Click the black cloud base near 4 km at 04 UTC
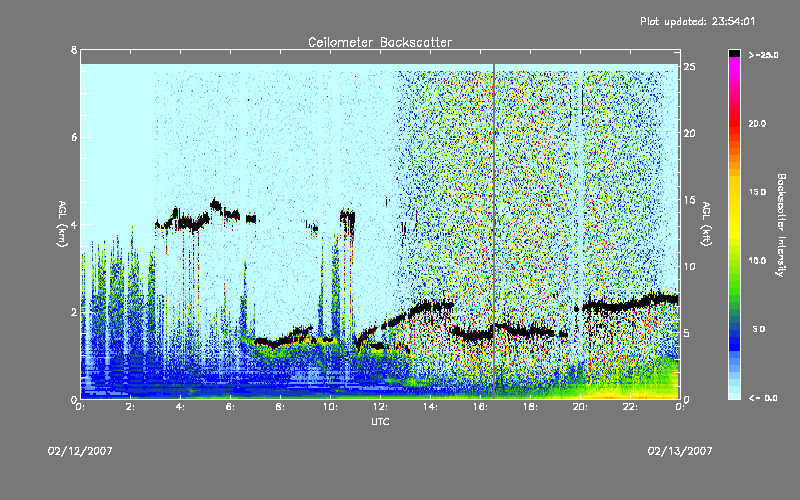This screenshot has height=500, width=800. (184, 222)
